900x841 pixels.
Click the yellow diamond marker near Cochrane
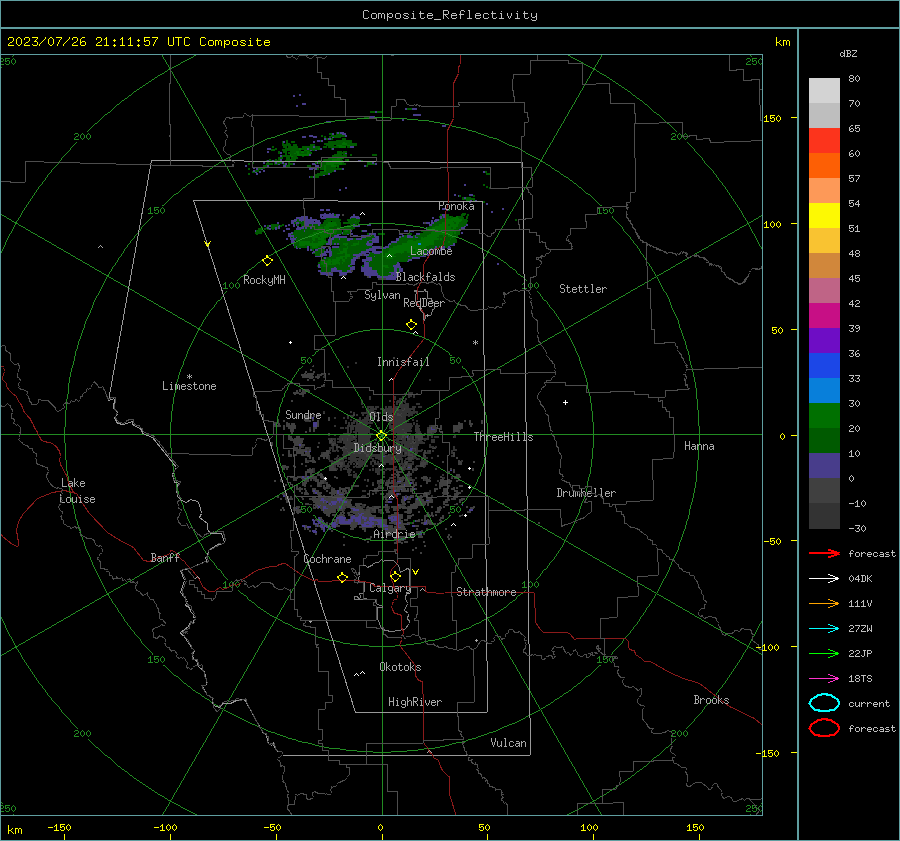342,577
